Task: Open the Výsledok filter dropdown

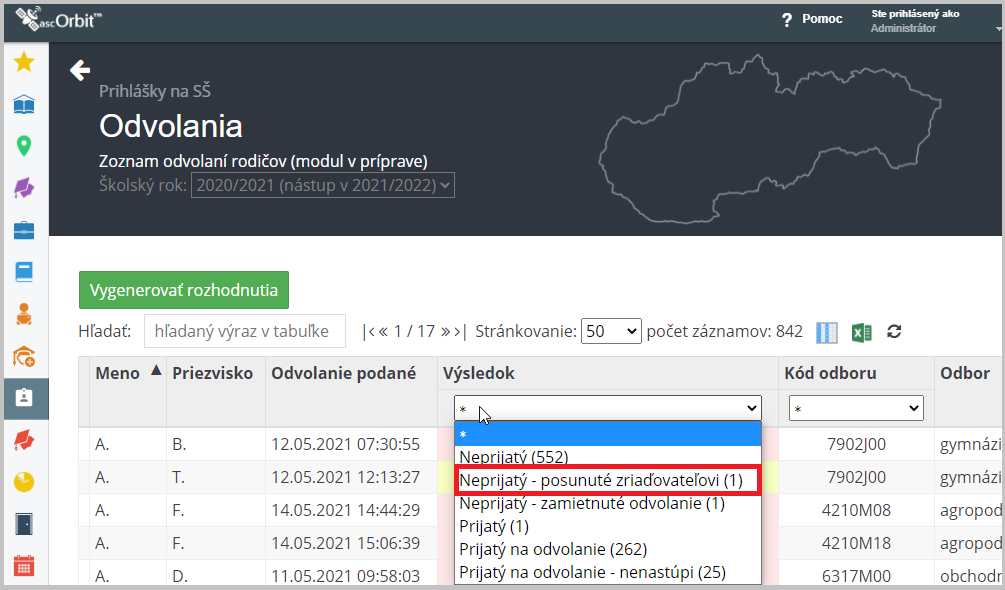Action: (608, 408)
